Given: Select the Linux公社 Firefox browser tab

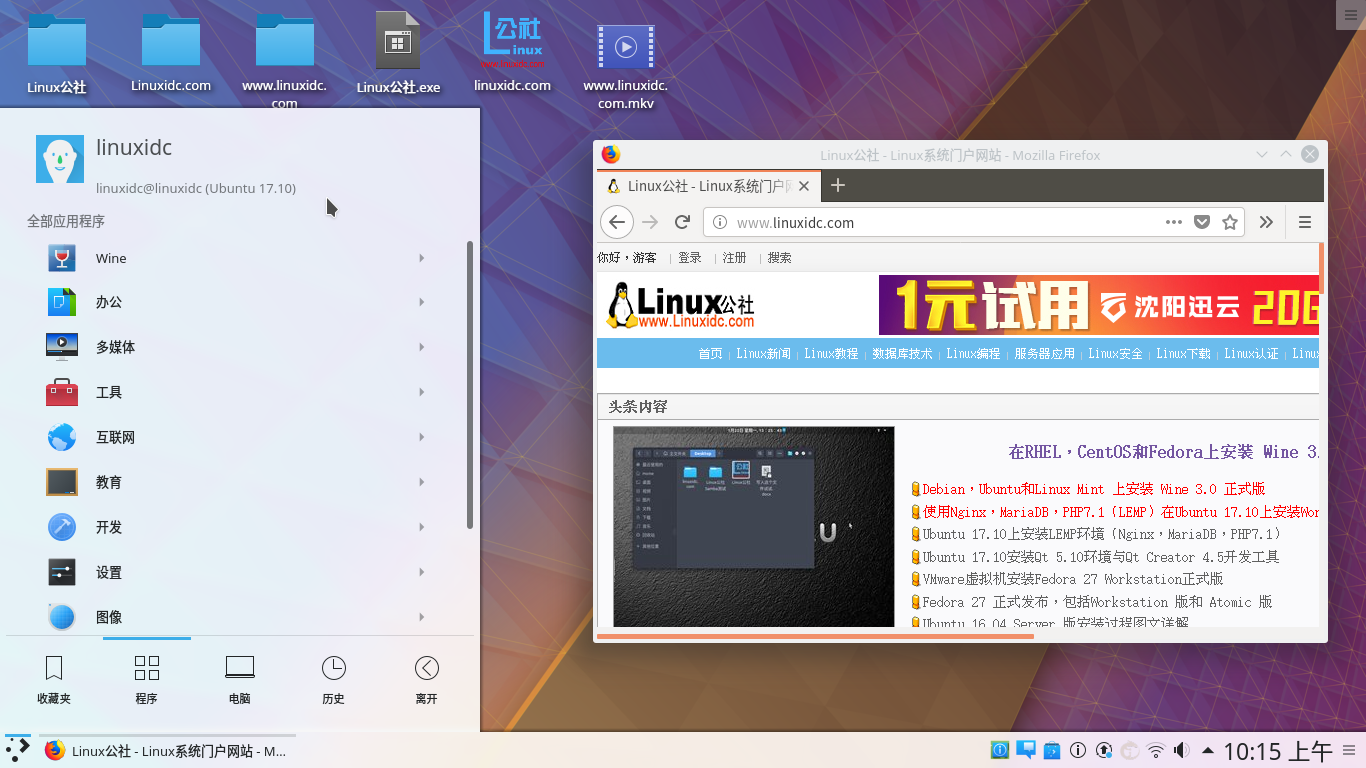Looking at the screenshot, I should (x=710, y=186).
